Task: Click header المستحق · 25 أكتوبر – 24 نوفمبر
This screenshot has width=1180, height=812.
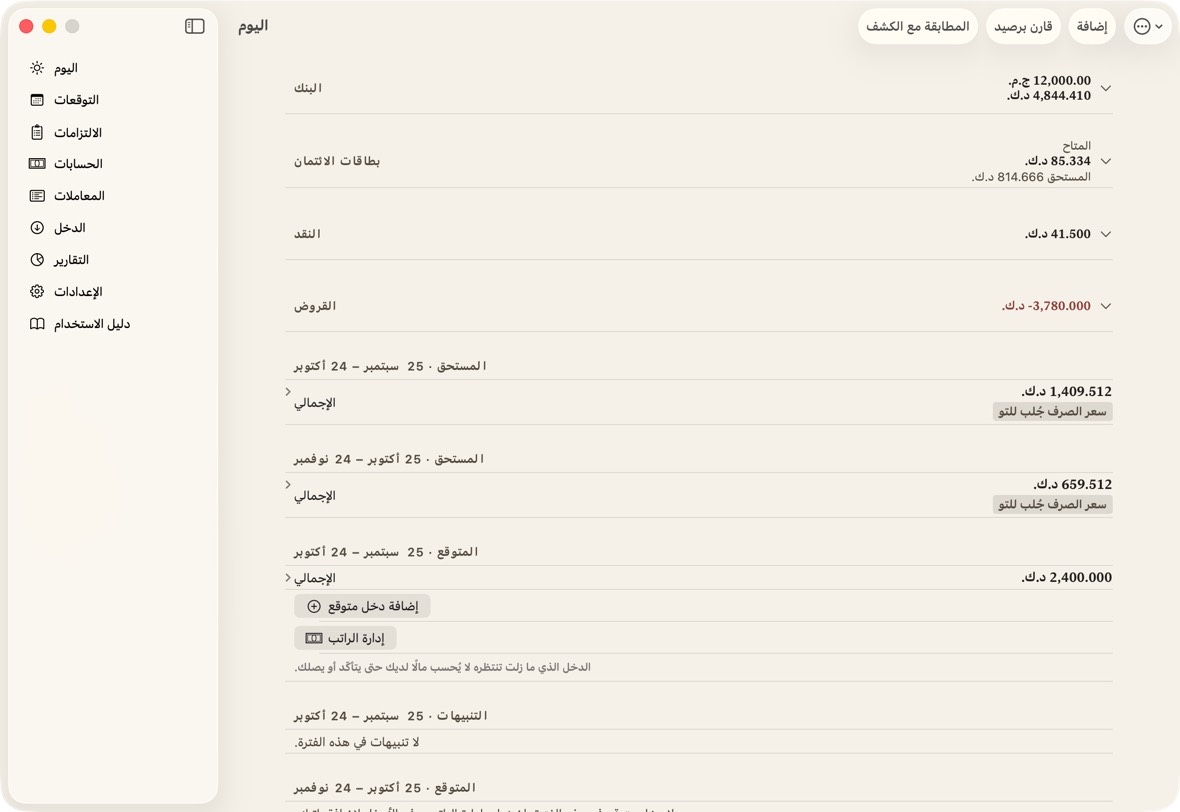Action: click(389, 459)
